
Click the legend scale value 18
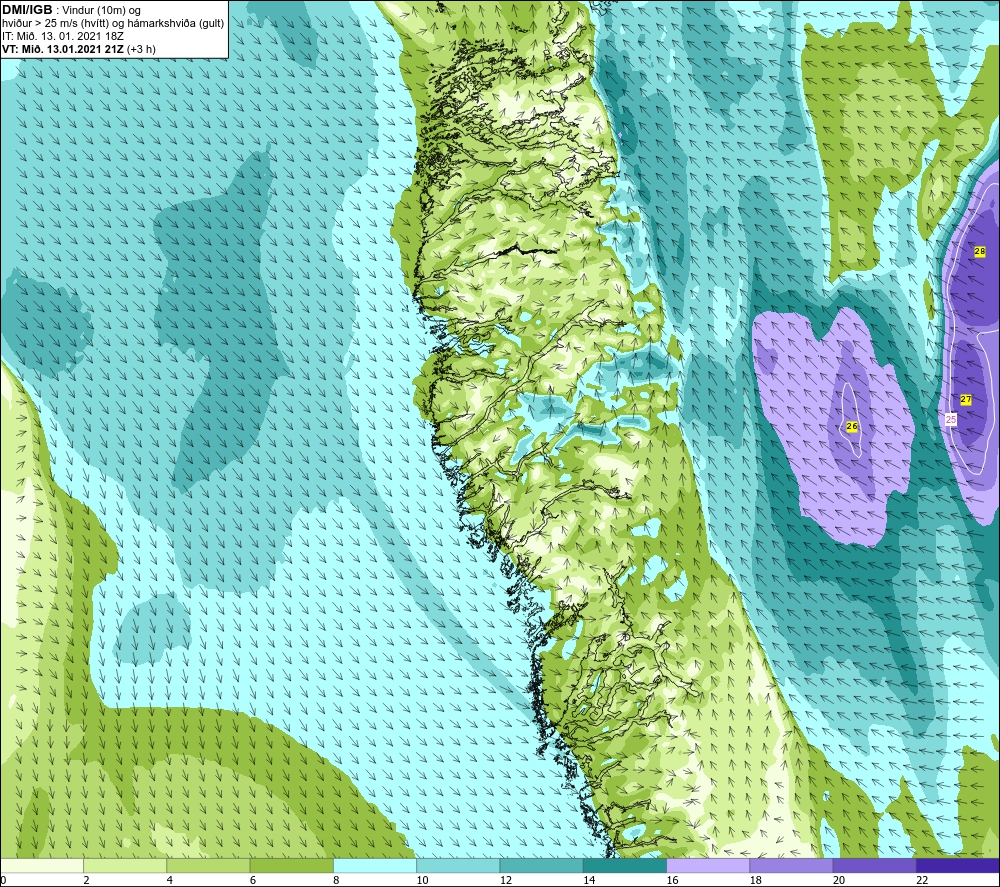tap(756, 880)
